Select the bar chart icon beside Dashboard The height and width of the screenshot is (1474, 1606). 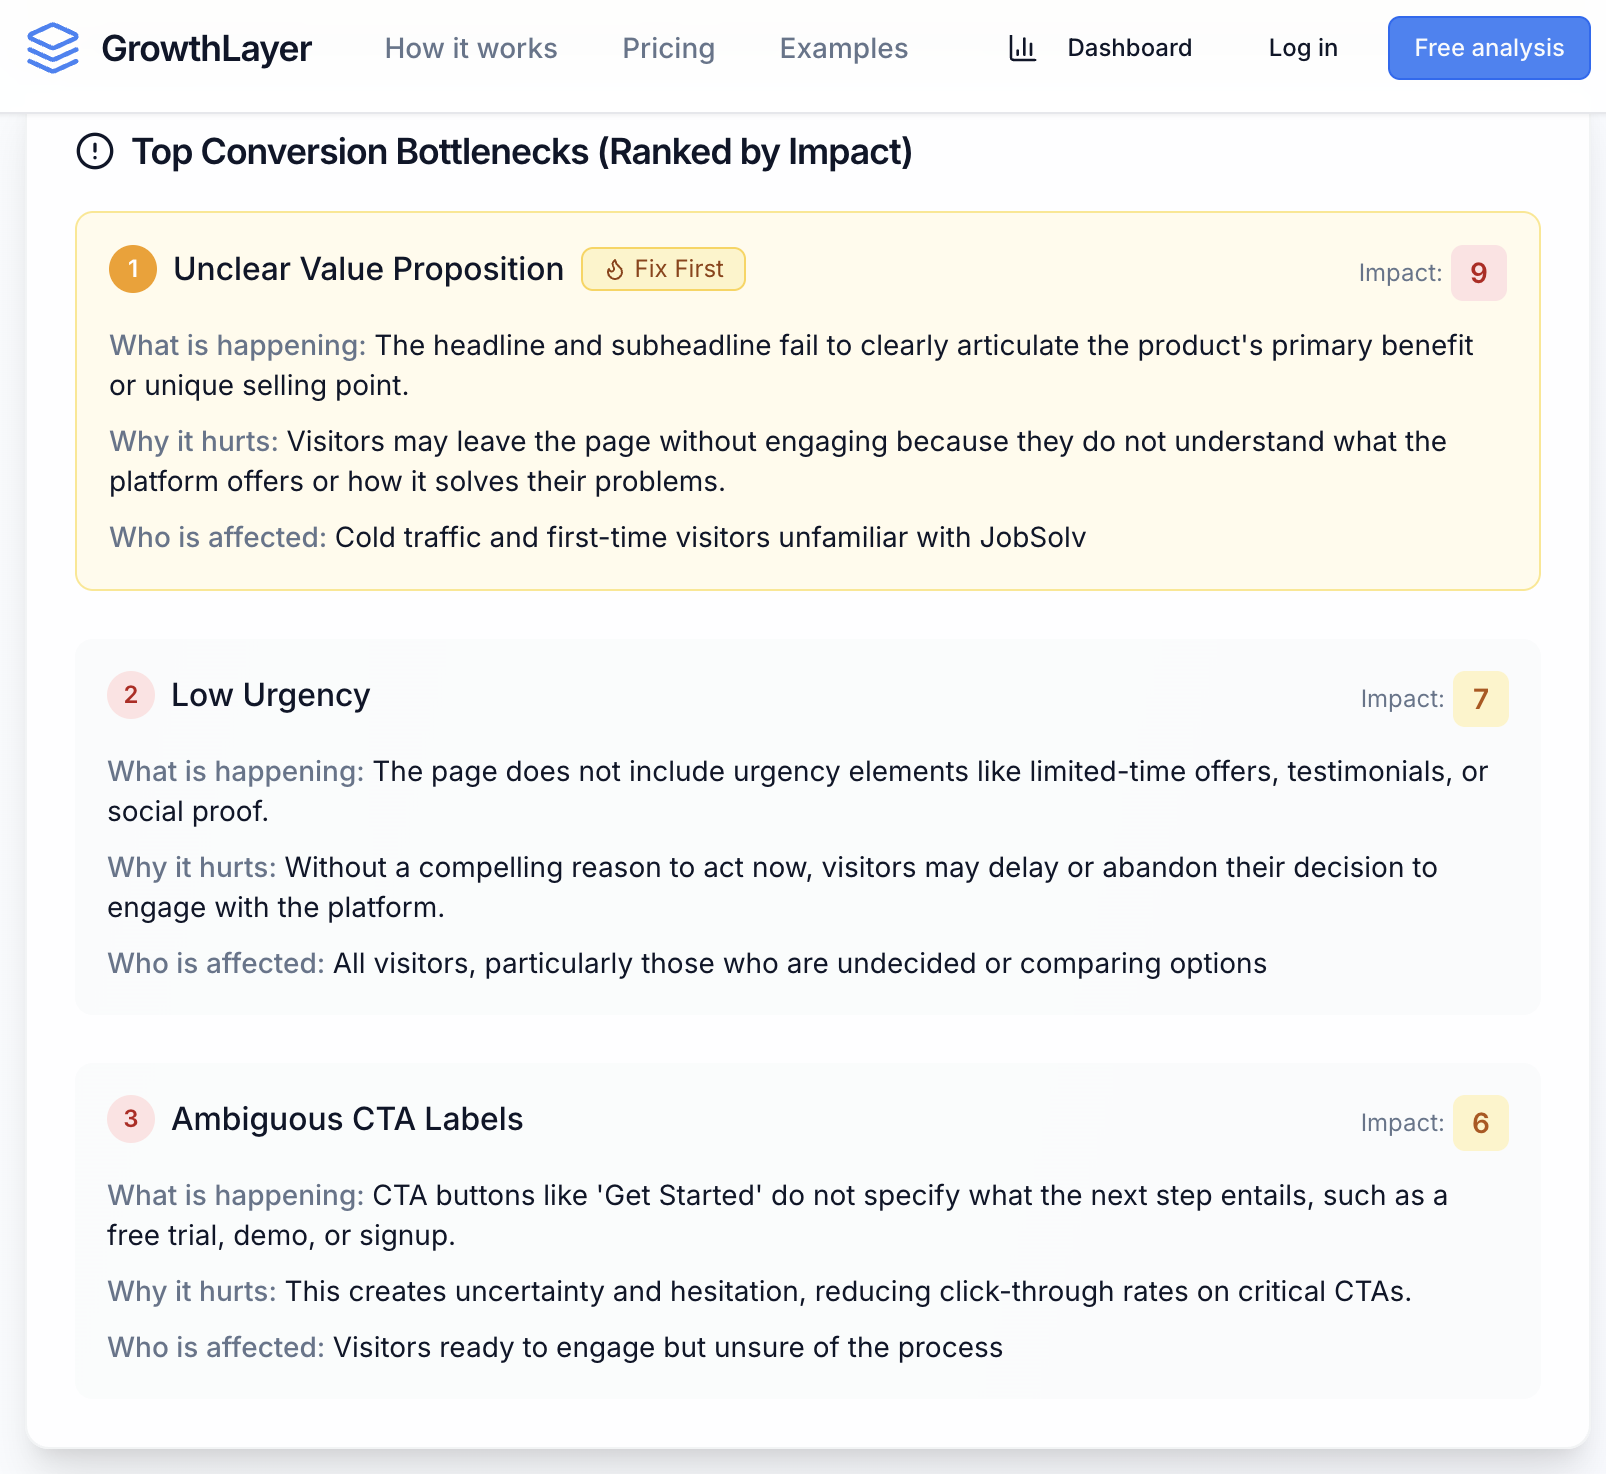point(1023,47)
